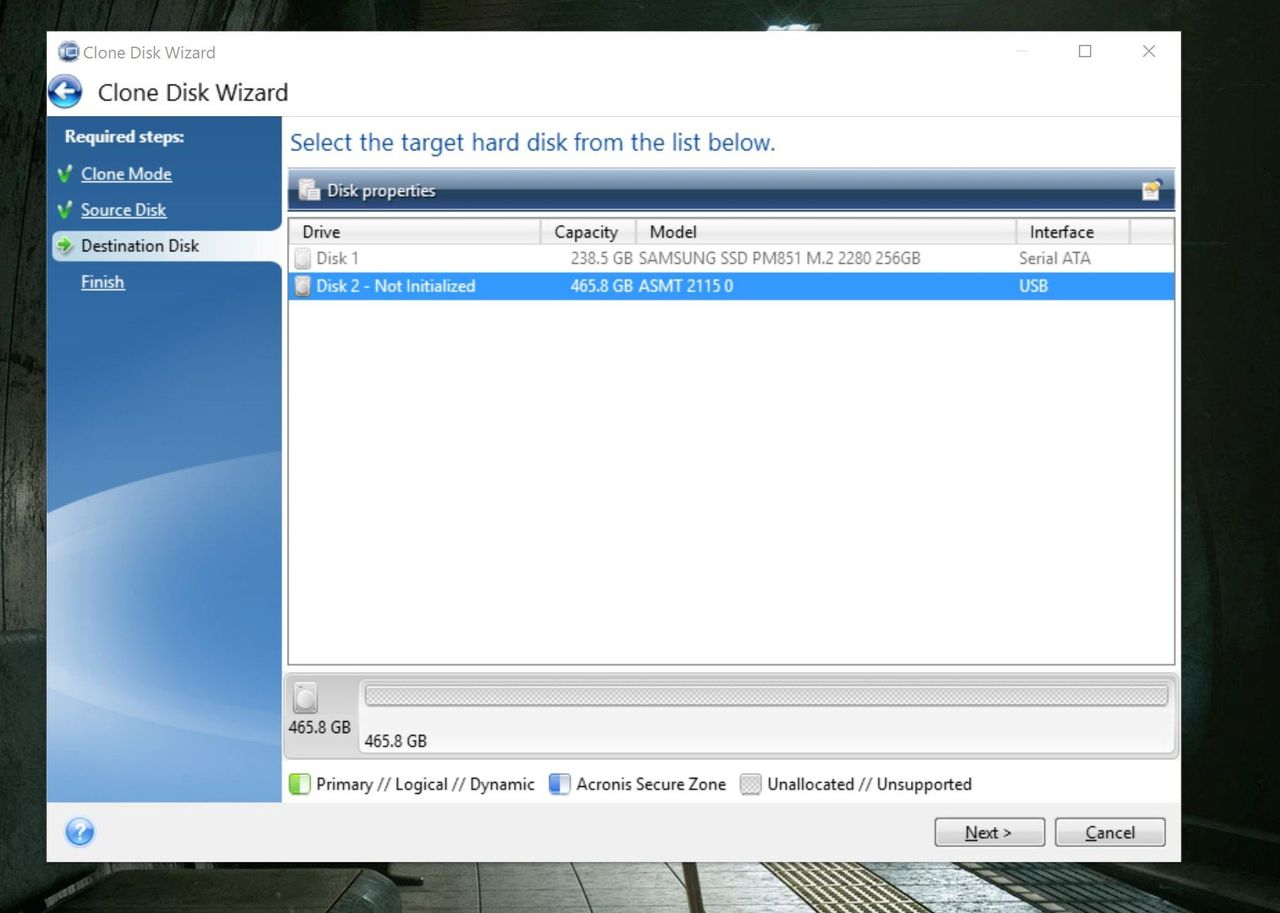Click the Clone Disk Wizard title bar icon
Image resolution: width=1280 pixels, height=913 pixels.
(x=68, y=52)
